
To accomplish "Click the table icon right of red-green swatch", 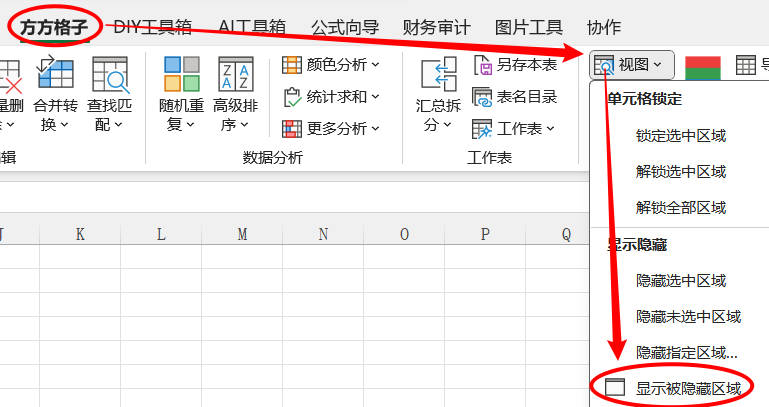I will coord(745,66).
